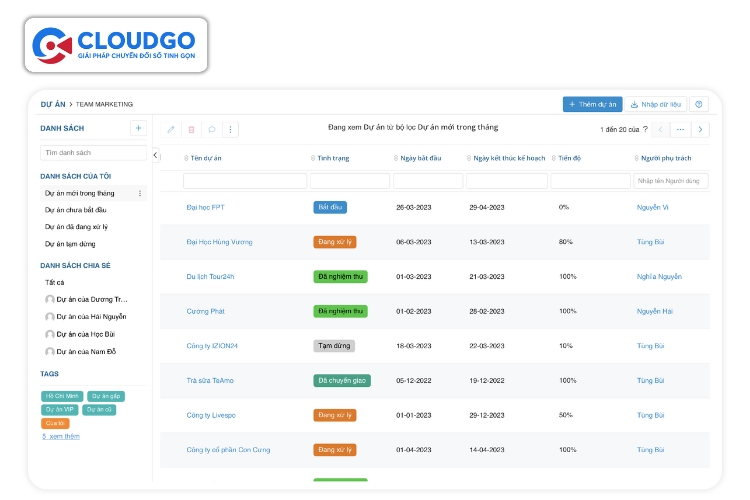The width and height of the screenshot is (750, 500).
Task: Open the 'Đại học FPT' project link
Action: click(206, 207)
